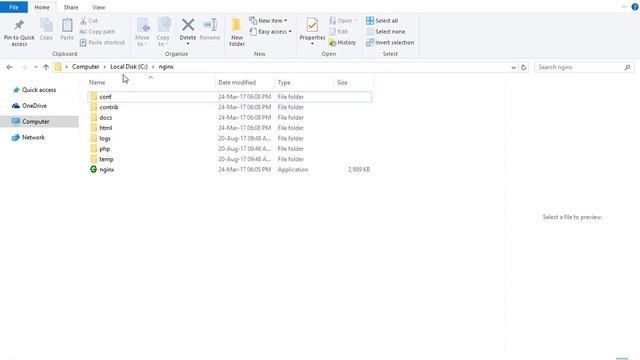Switch to the View ribbon tab
Viewport: 640px width, 360px height.
point(99,7)
